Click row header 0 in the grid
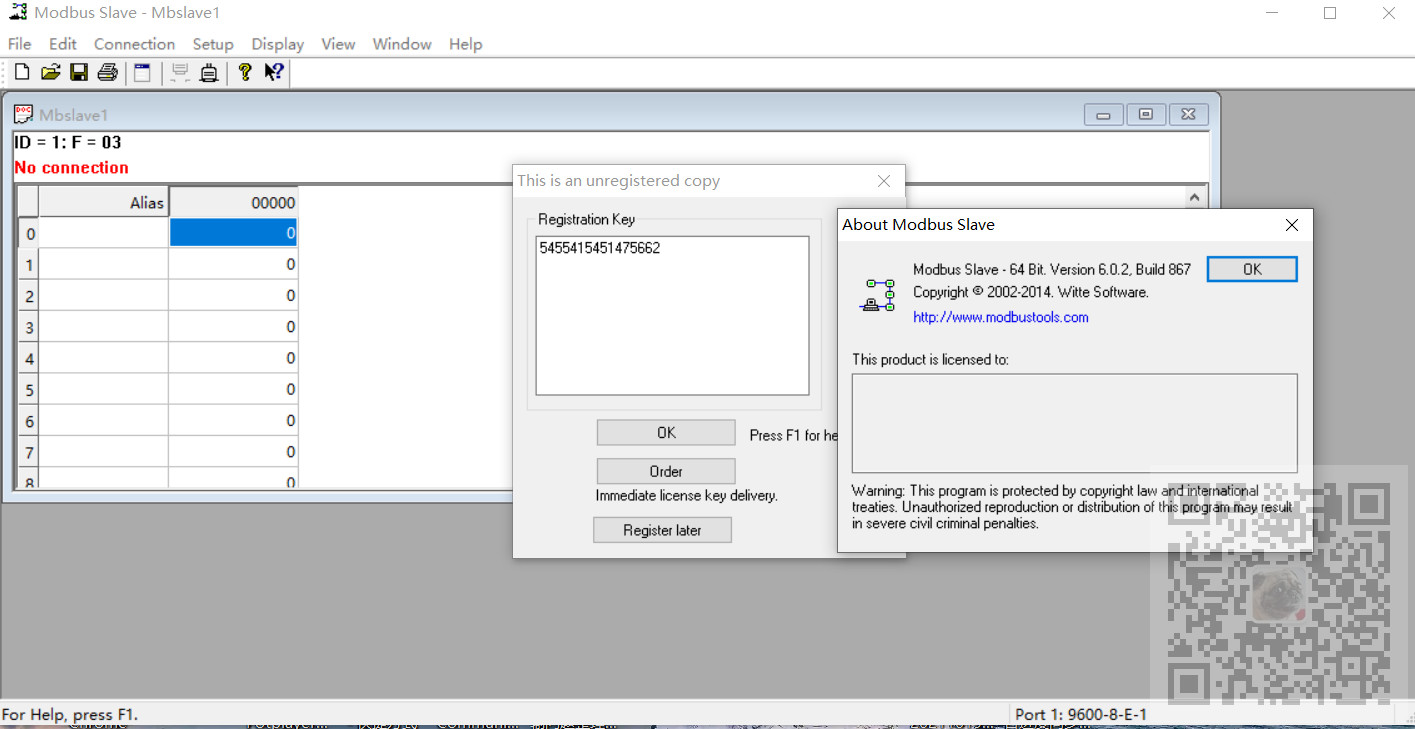This screenshot has width=1415, height=729. tap(29, 233)
